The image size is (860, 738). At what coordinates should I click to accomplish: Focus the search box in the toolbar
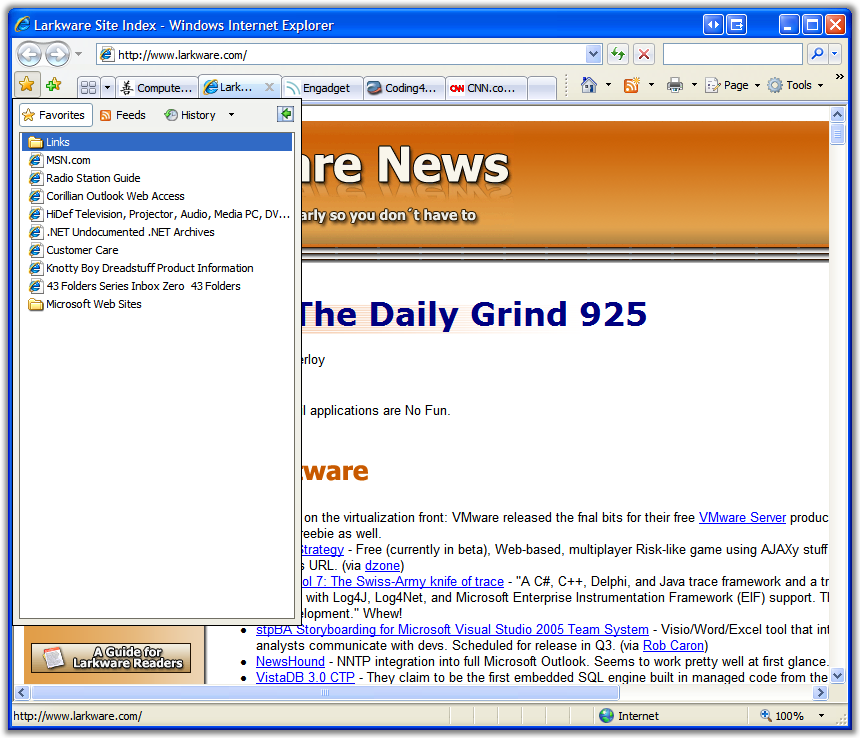pos(733,54)
